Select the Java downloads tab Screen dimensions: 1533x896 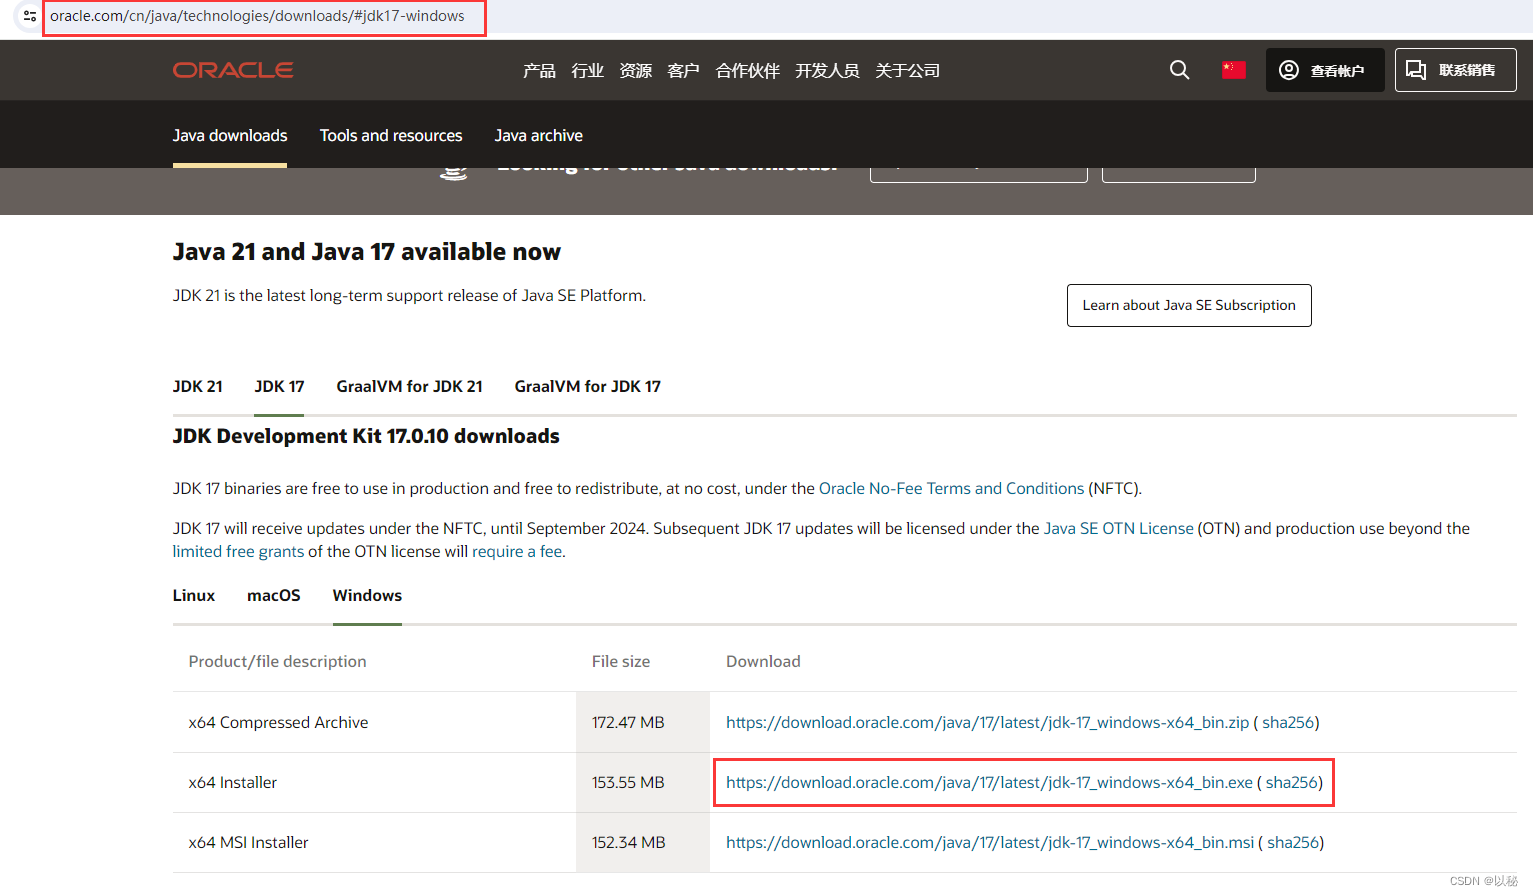click(230, 135)
